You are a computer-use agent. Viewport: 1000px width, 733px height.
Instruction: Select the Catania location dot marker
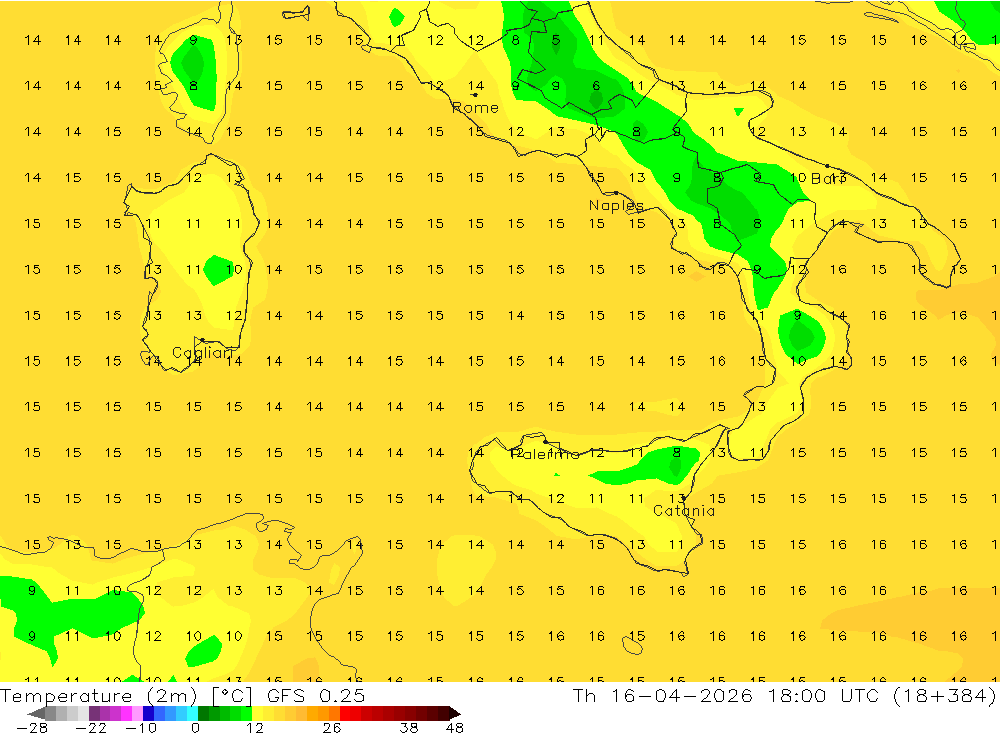pyautogui.click(x=684, y=498)
